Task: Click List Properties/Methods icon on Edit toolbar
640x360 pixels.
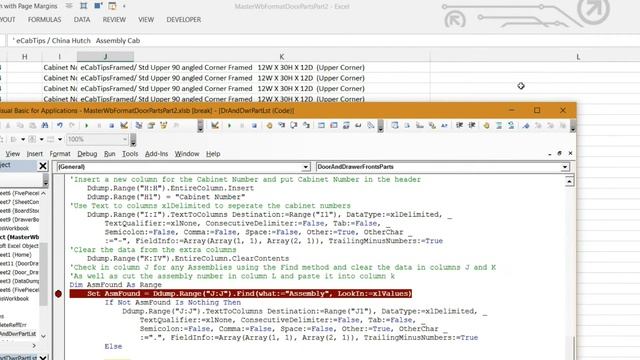Action: tap(395, 125)
